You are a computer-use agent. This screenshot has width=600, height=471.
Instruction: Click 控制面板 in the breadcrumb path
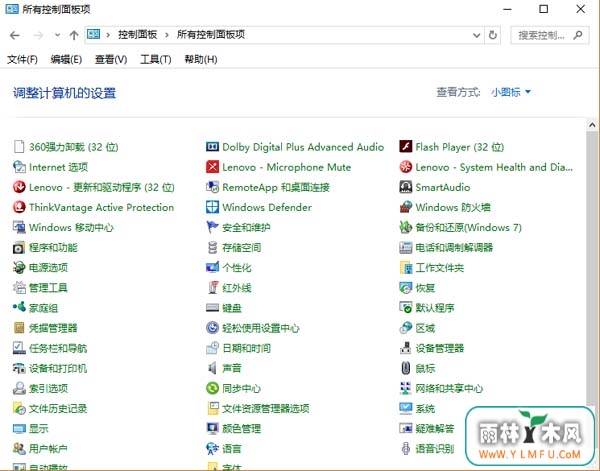pyautogui.click(x=138, y=35)
